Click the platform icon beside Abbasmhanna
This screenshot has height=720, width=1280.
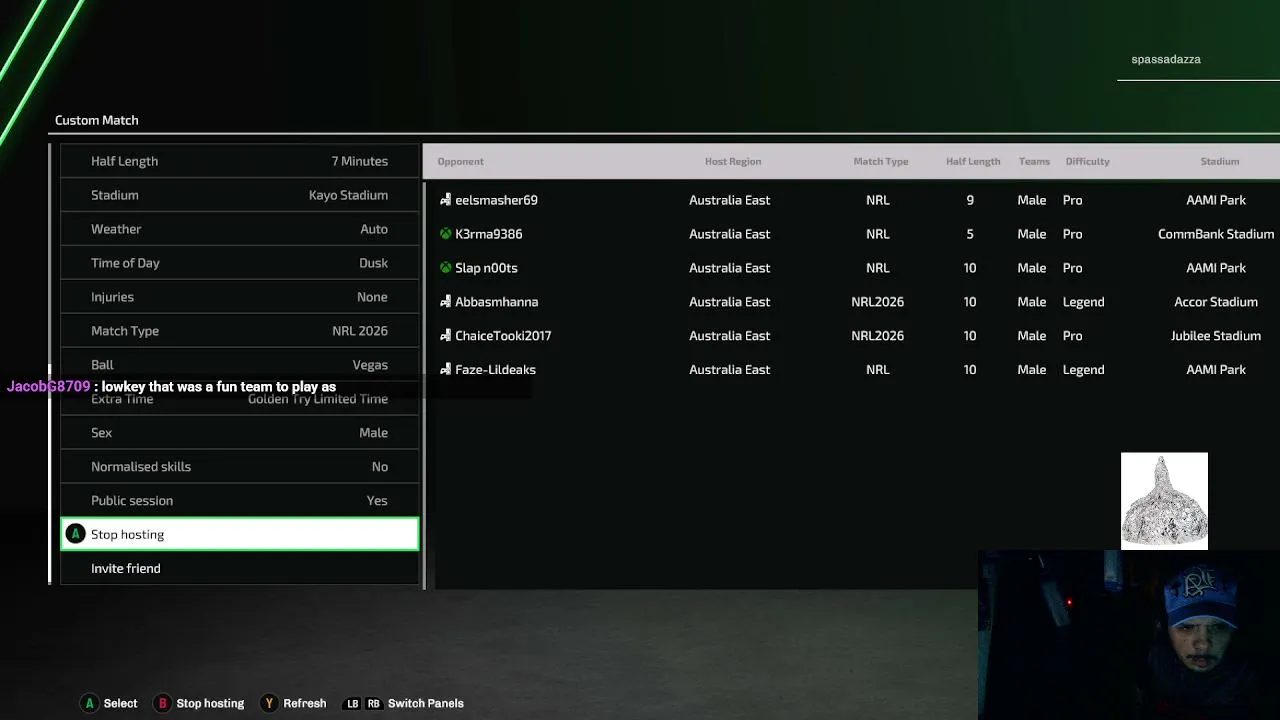(x=445, y=302)
